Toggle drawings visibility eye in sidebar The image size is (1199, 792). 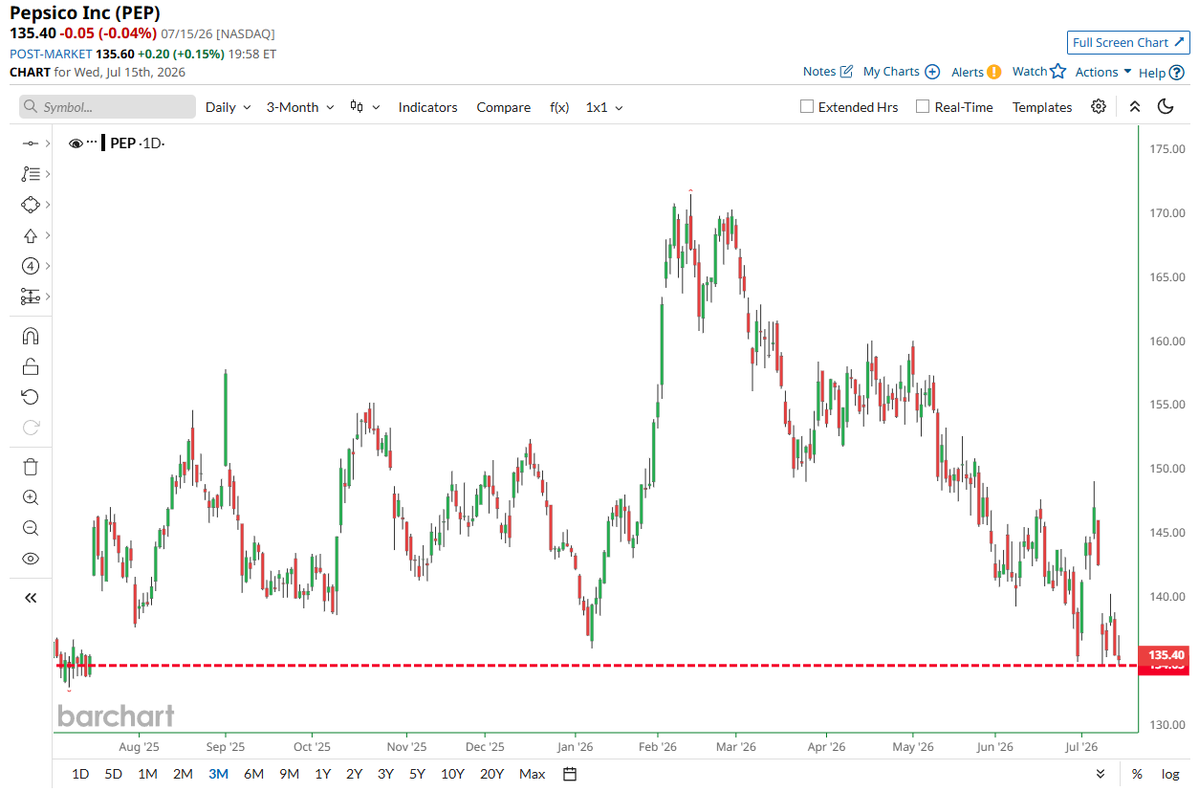tap(30, 559)
